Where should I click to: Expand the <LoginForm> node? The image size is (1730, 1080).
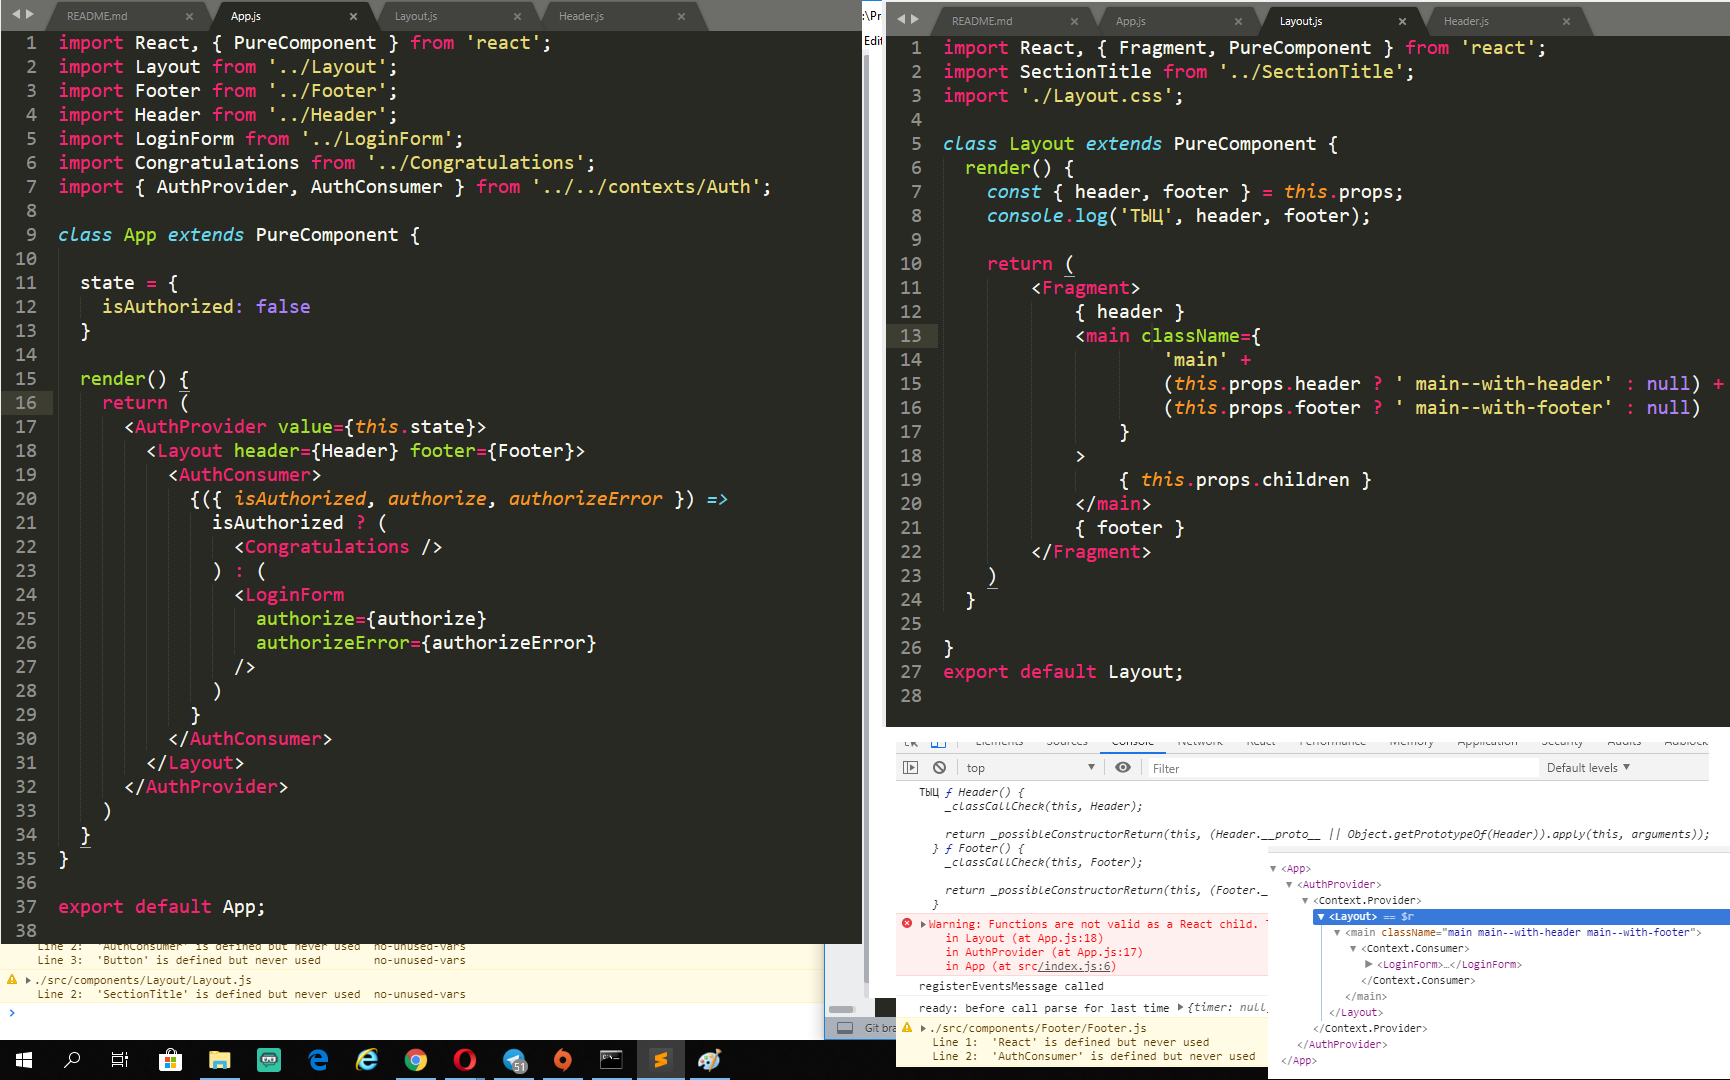coord(1369,964)
